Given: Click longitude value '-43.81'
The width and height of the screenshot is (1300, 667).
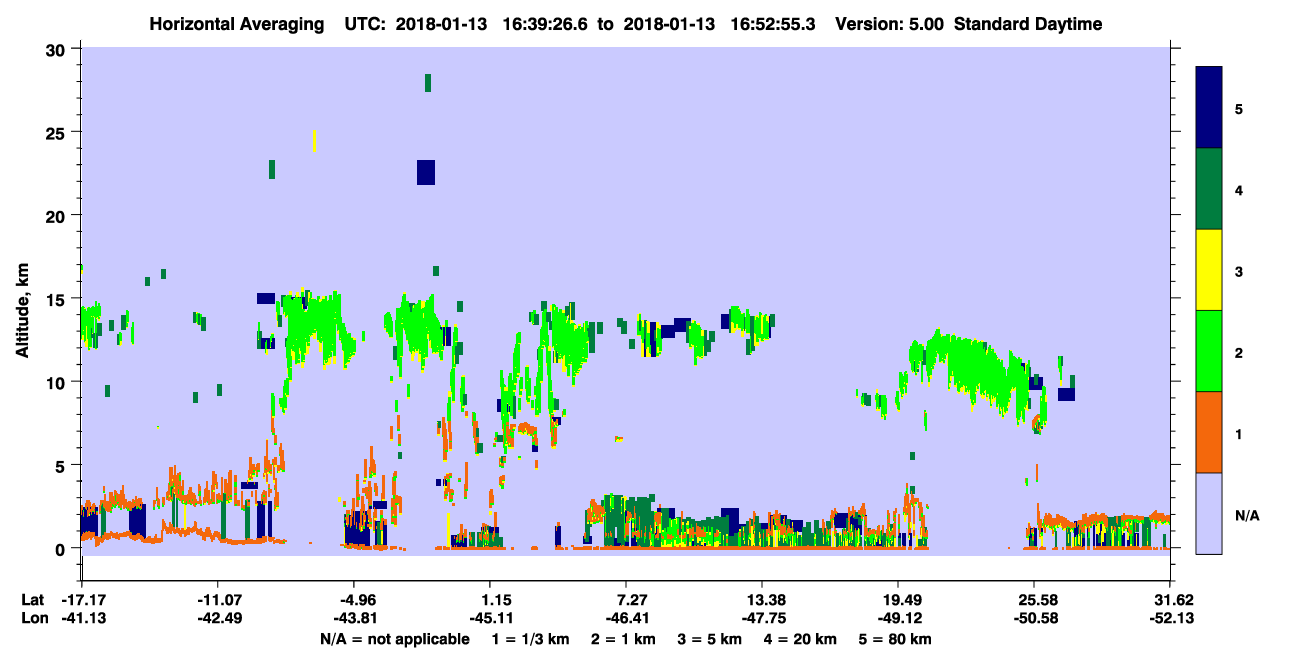Looking at the screenshot, I should (353, 618).
